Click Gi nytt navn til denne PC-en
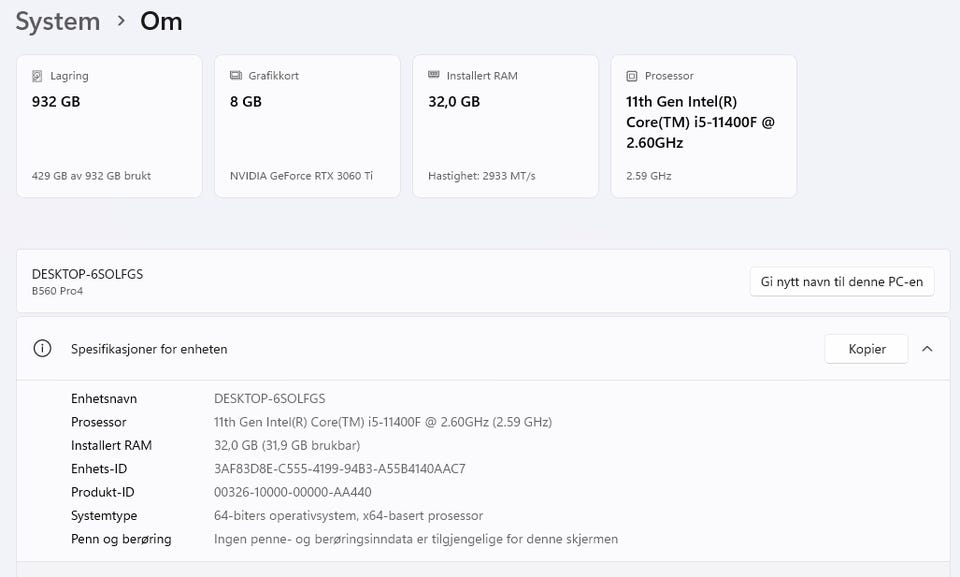The width and height of the screenshot is (960, 577). pyautogui.click(x=842, y=282)
